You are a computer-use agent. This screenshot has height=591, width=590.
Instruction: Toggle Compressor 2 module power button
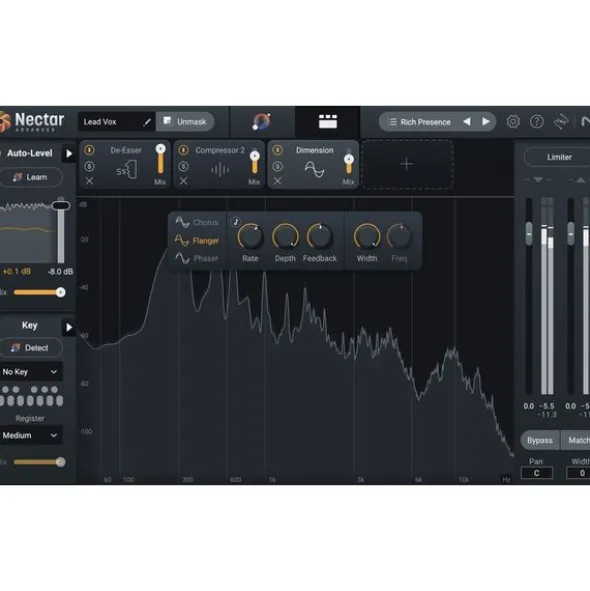(183, 150)
